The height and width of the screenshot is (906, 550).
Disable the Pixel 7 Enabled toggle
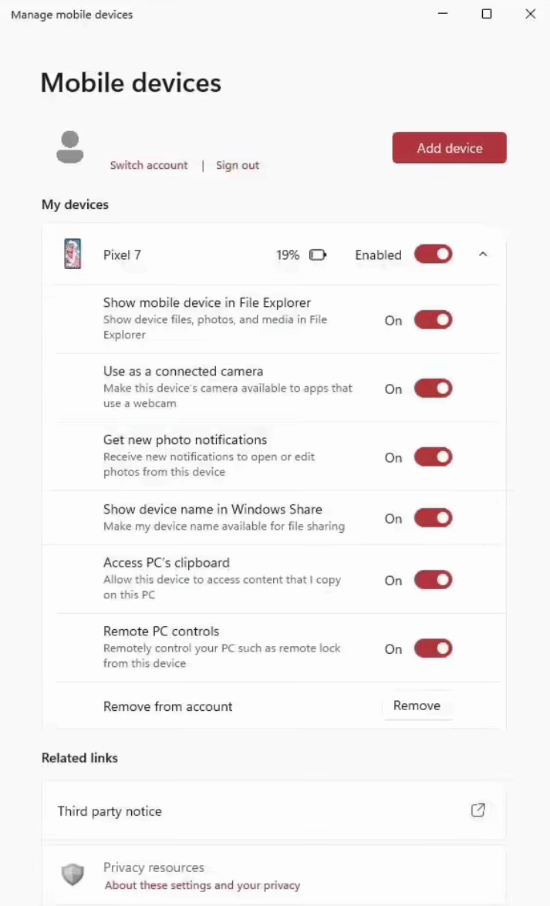[433, 254]
